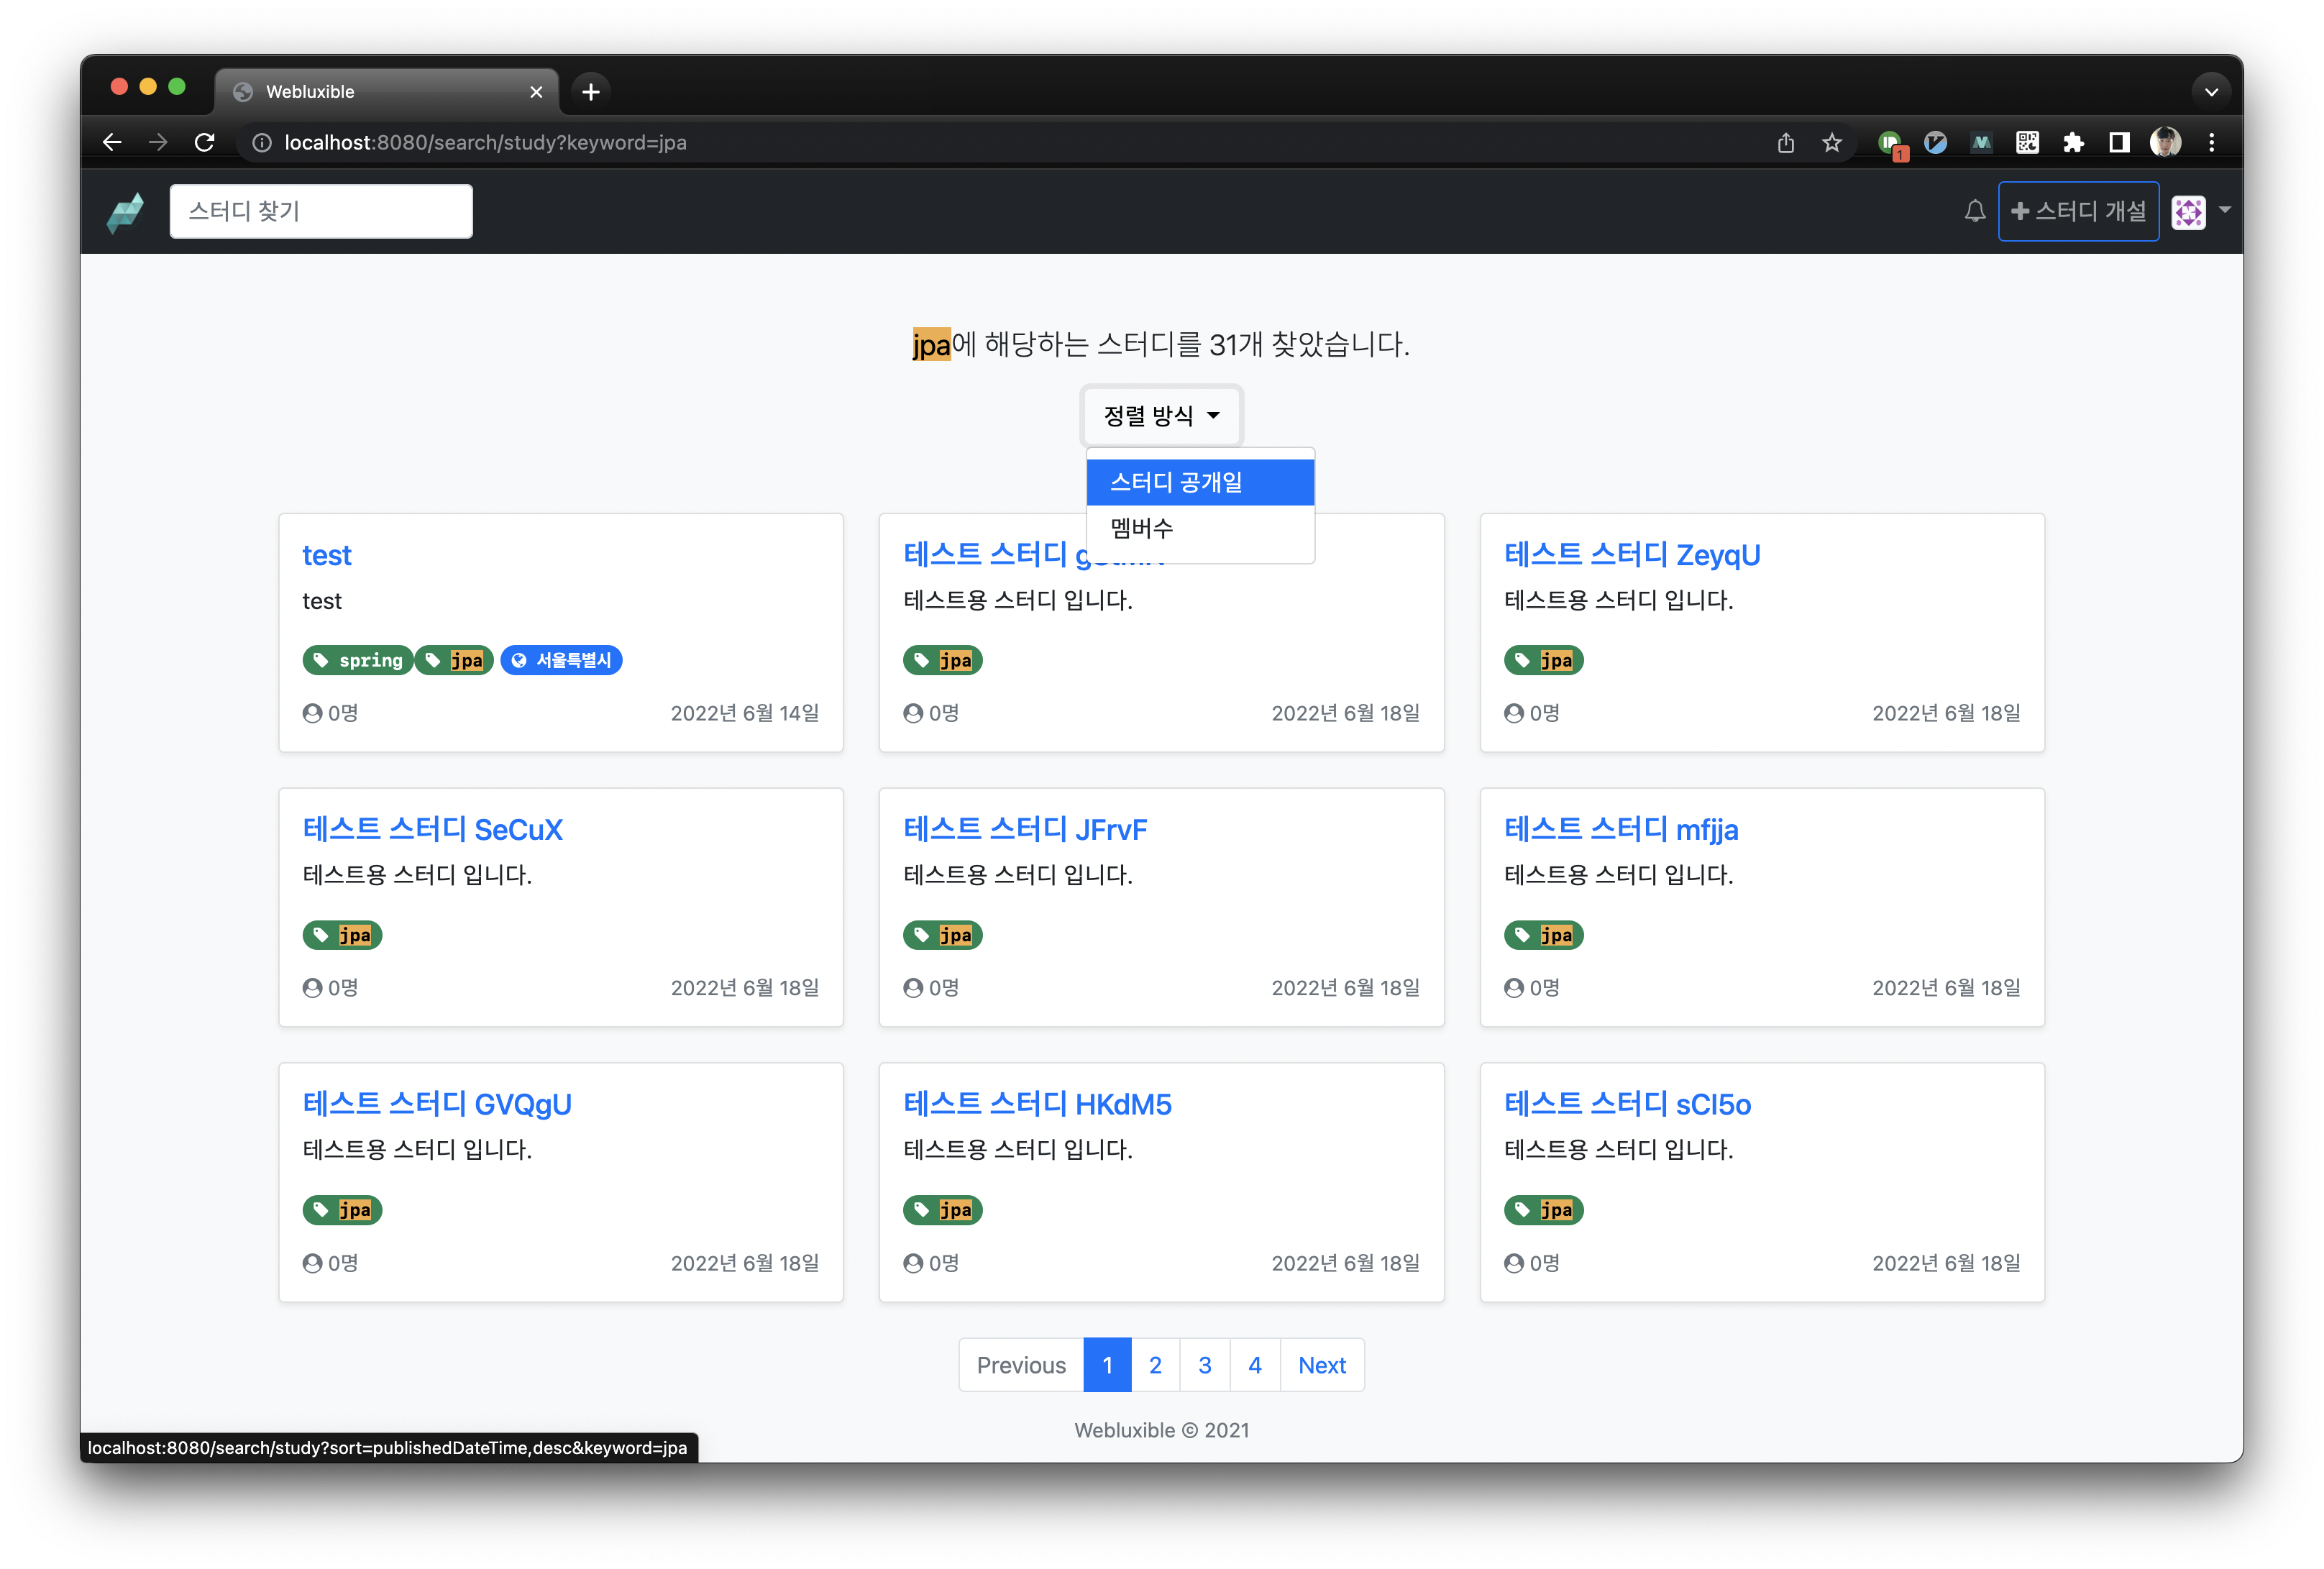
Task: Select 멤버수 sort option
Action: click(x=1199, y=528)
